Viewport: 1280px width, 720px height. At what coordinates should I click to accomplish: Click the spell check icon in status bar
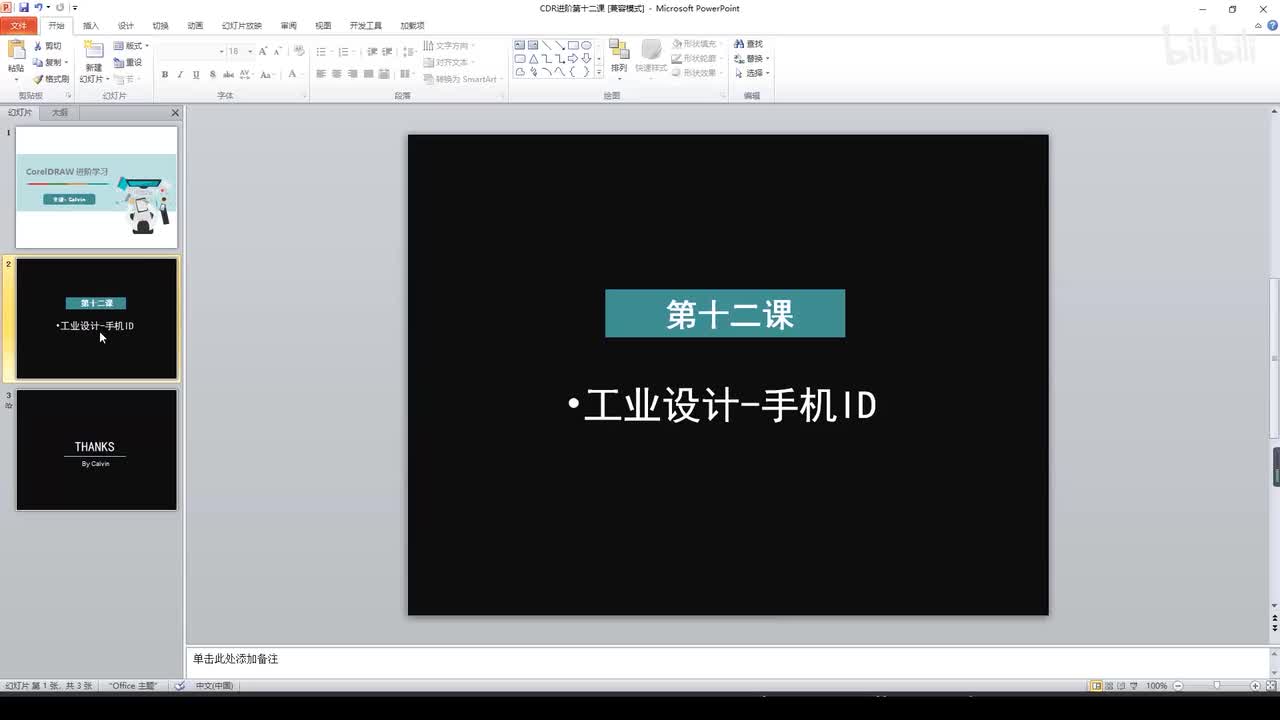pos(179,686)
